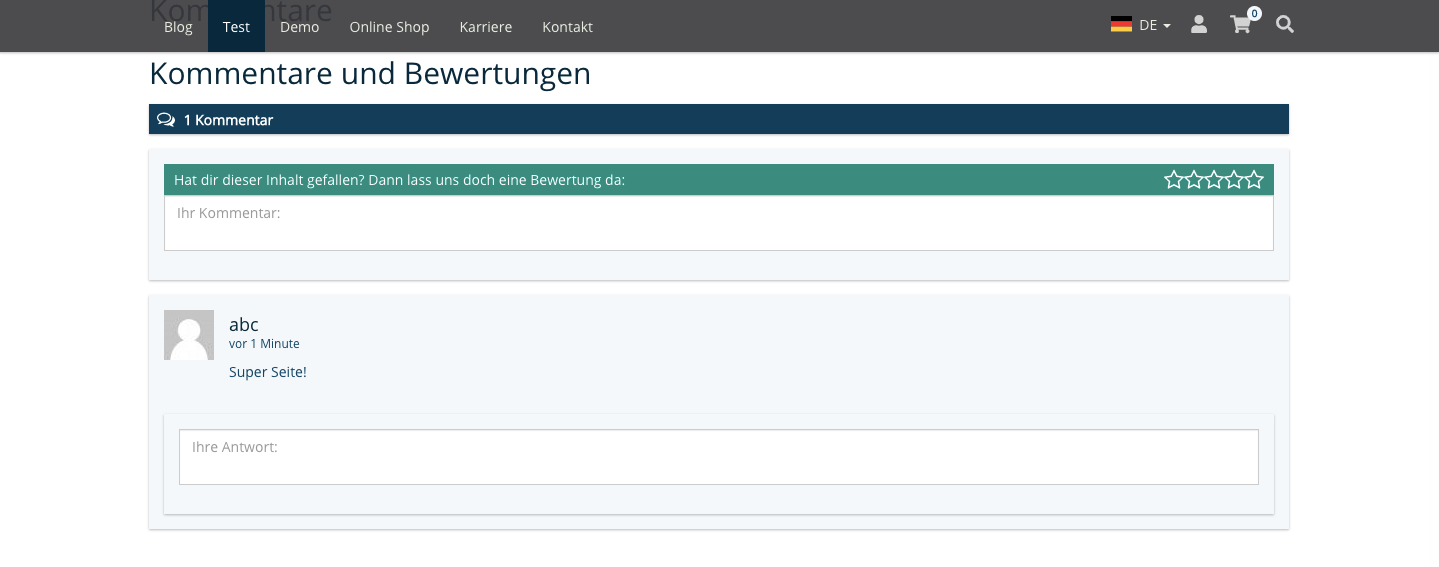Rate with the fifth star
Viewport: 1439px width, 567px height.
tap(1254, 180)
